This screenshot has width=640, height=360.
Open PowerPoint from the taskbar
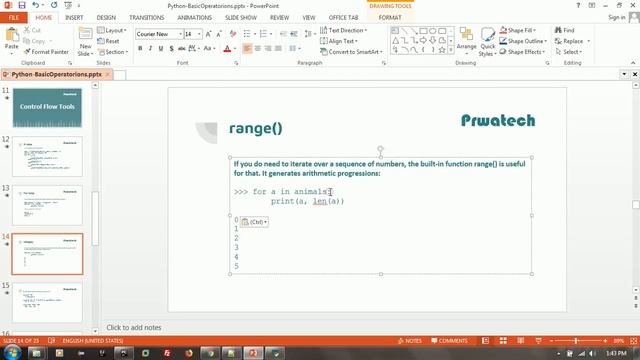pos(253,353)
